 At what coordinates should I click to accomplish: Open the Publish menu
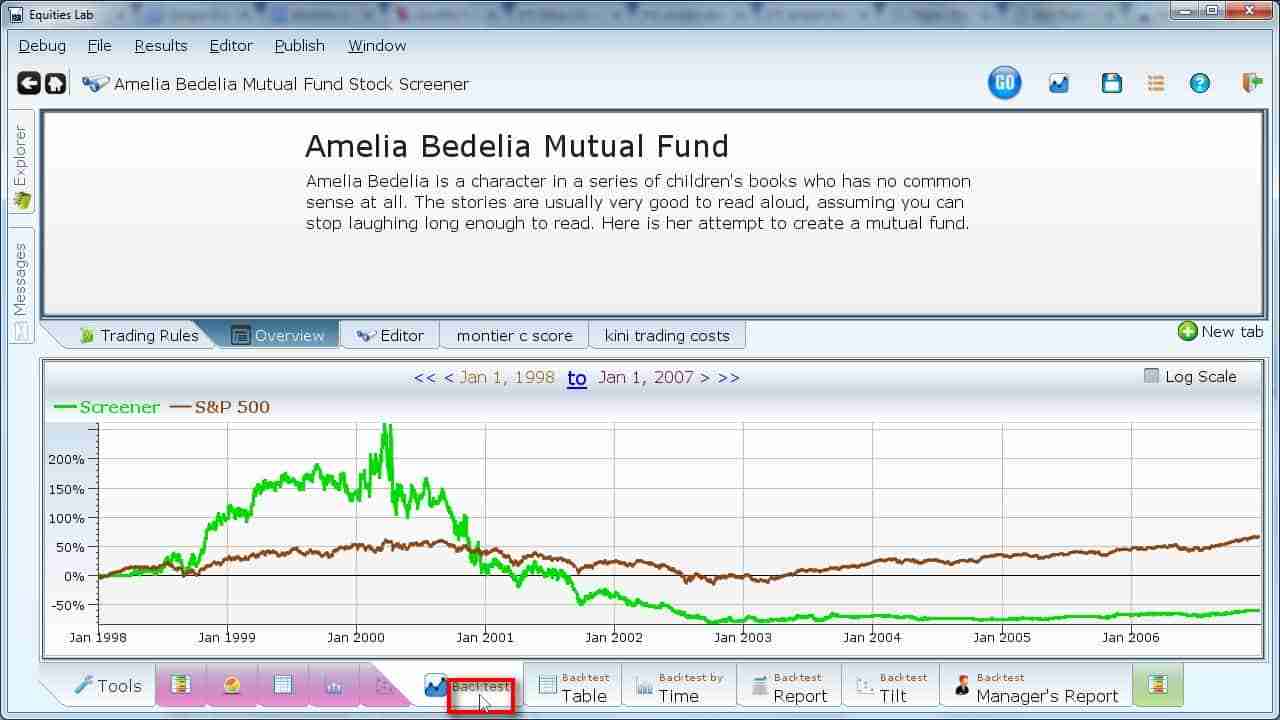[x=300, y=46]
